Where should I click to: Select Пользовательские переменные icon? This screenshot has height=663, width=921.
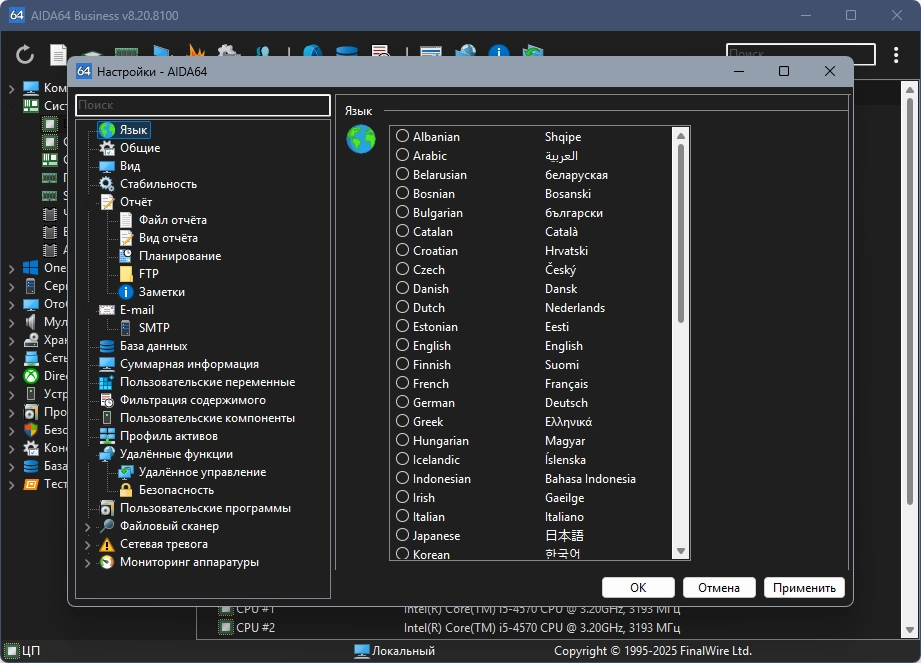[x=107, y=382]
